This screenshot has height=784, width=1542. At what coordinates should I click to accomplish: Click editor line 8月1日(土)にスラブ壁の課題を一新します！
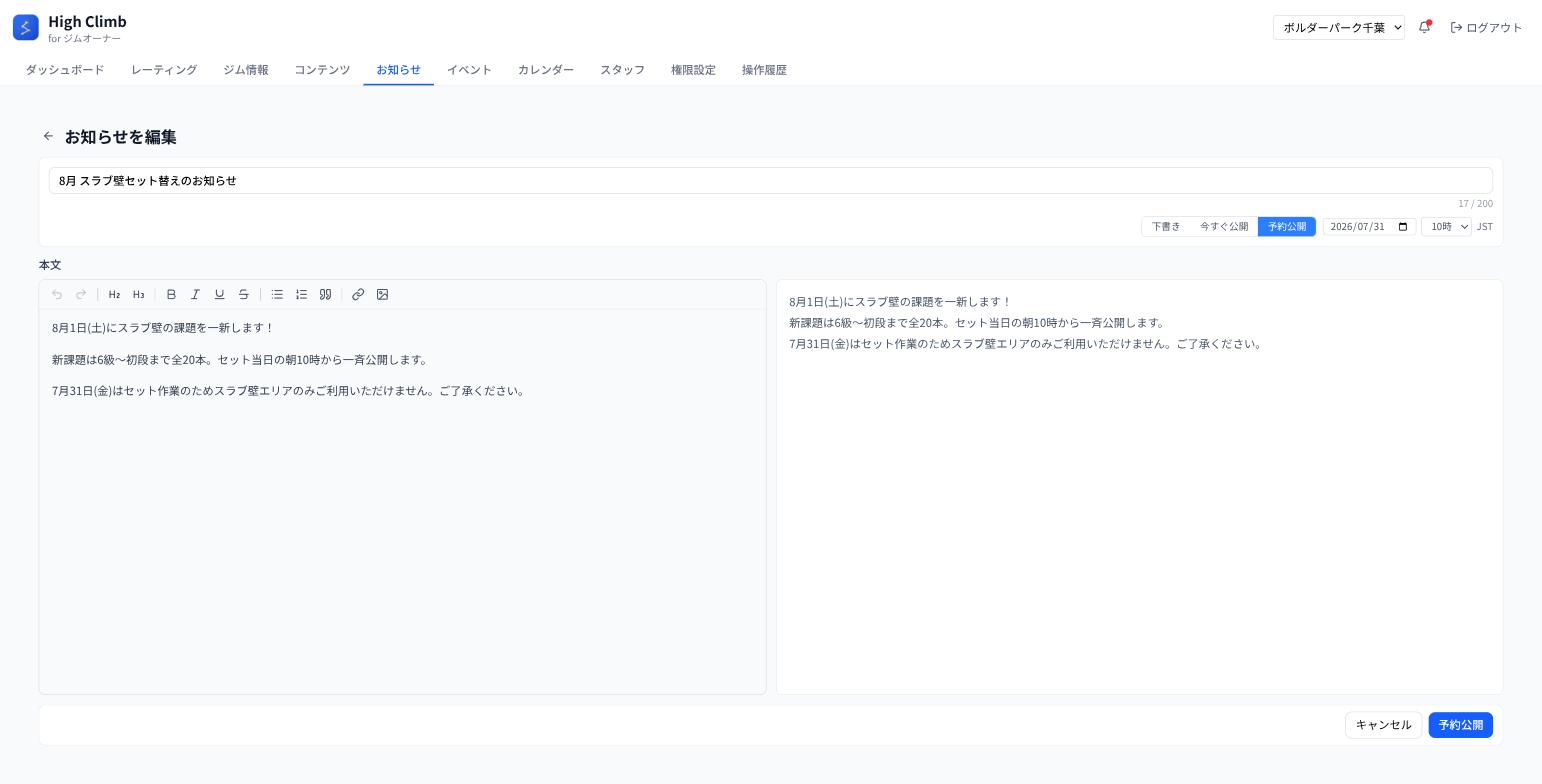pos(163,328)
